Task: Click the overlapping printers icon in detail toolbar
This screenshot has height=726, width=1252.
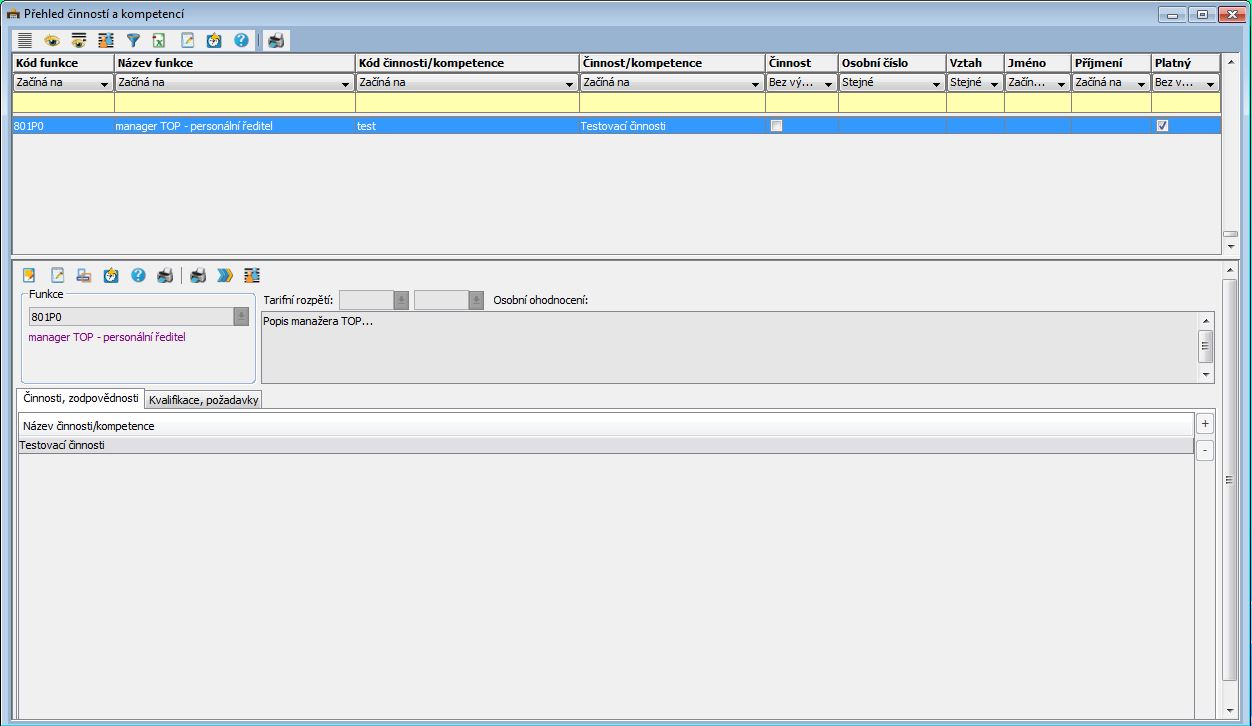Action: pyautogui.click(x=85, y=275)
